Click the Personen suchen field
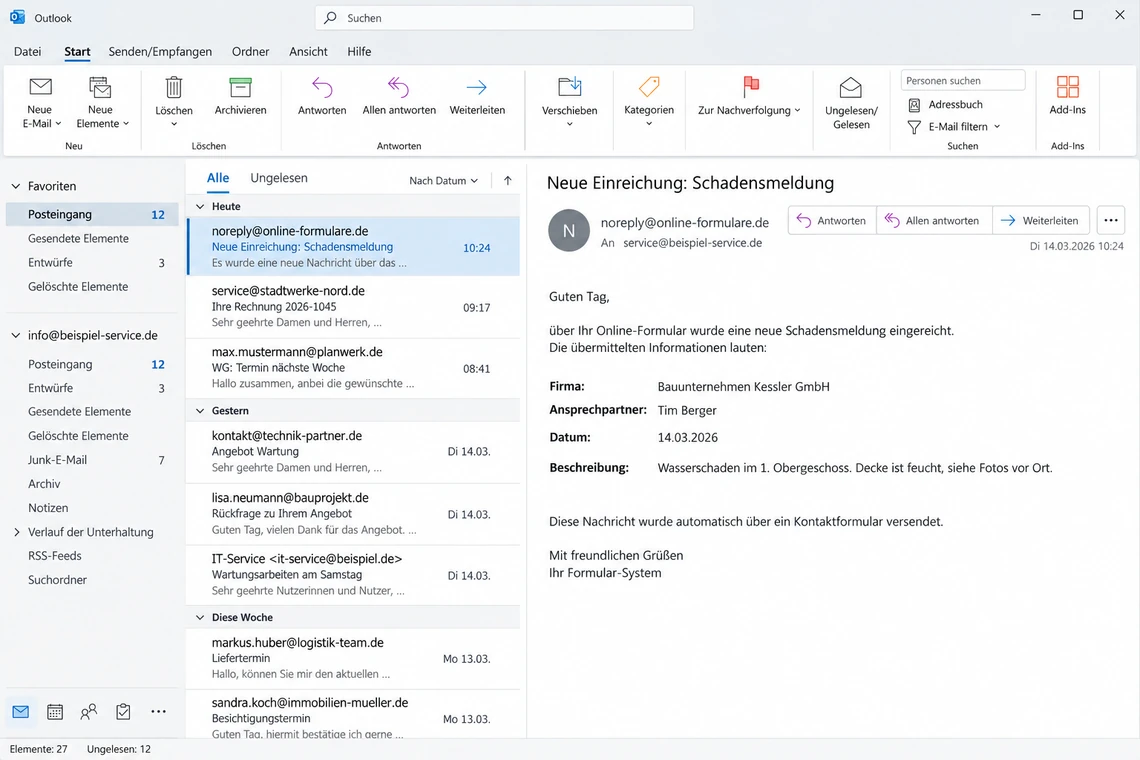This screenshot has height=760, width=1140. tap(963, 81)
